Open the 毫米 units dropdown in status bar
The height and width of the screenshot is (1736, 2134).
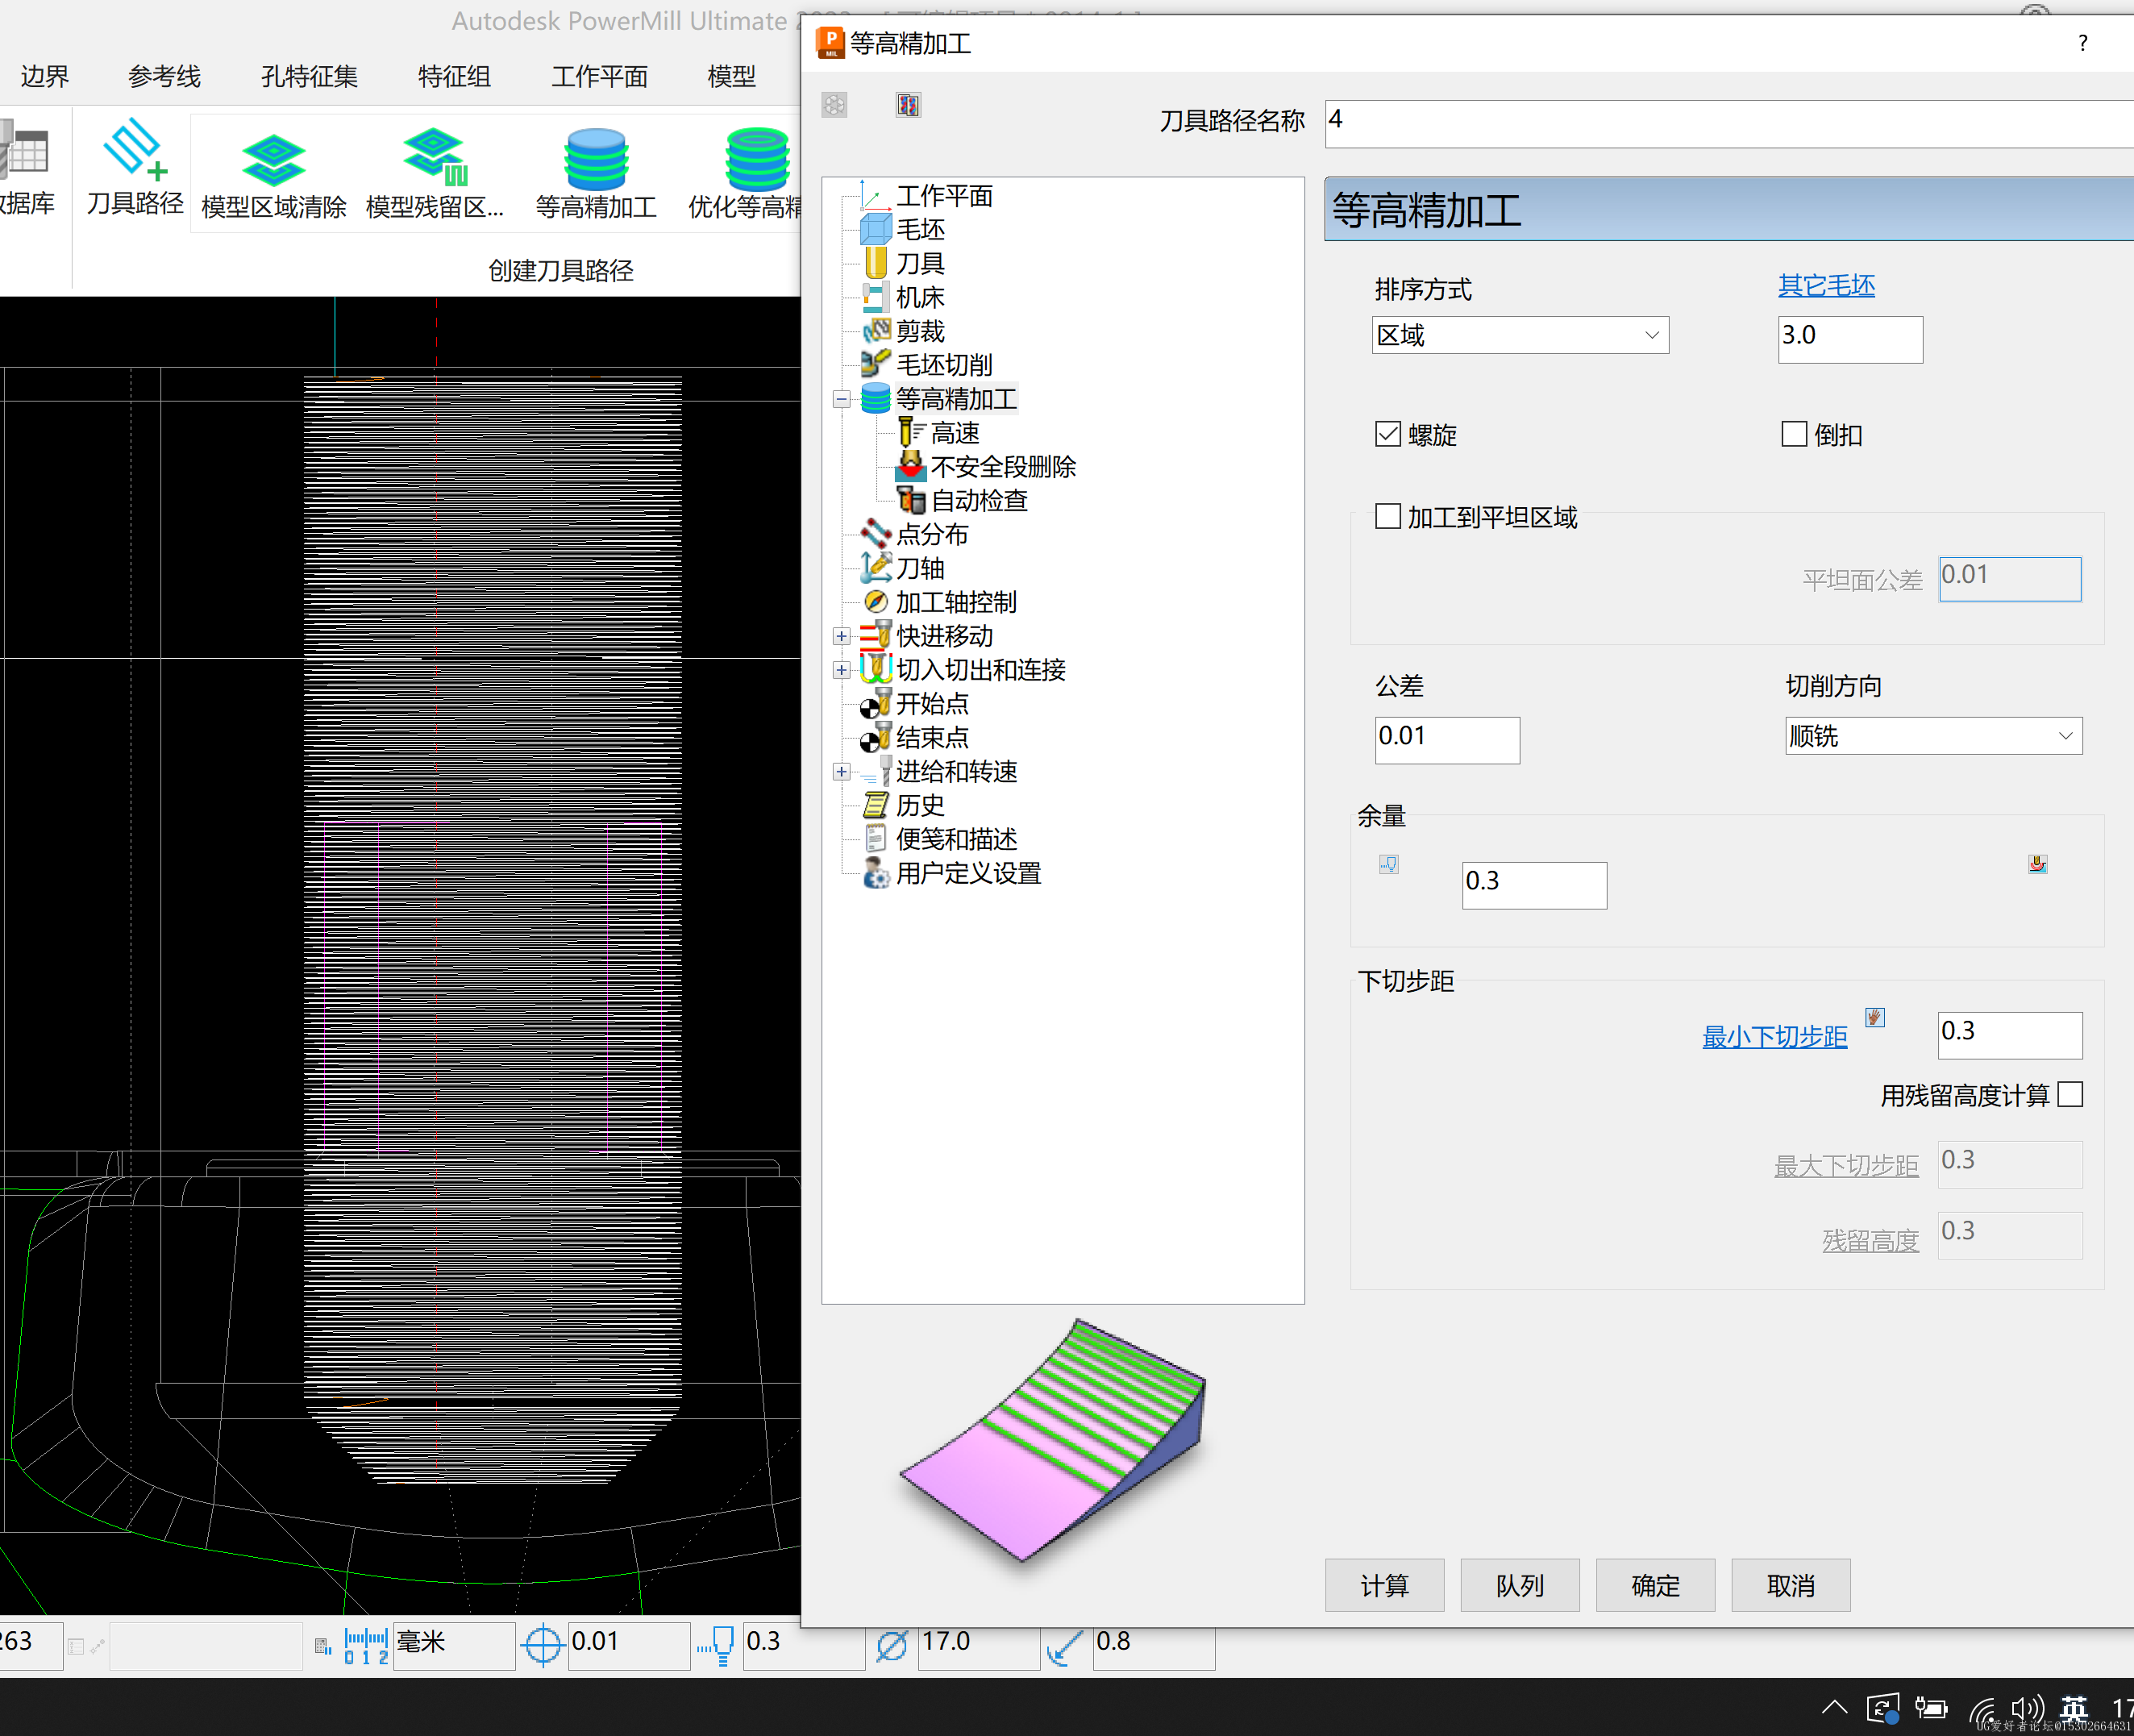(454, 1644)
